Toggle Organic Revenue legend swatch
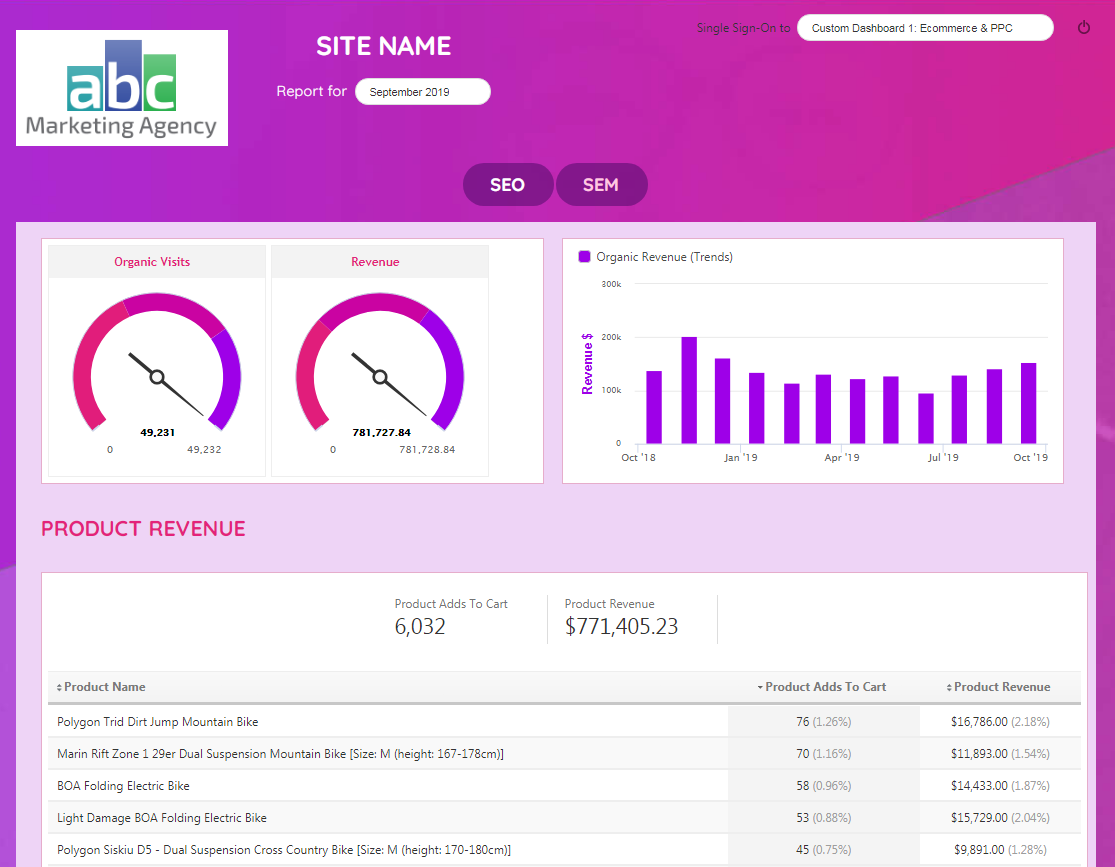 [585, 257]
